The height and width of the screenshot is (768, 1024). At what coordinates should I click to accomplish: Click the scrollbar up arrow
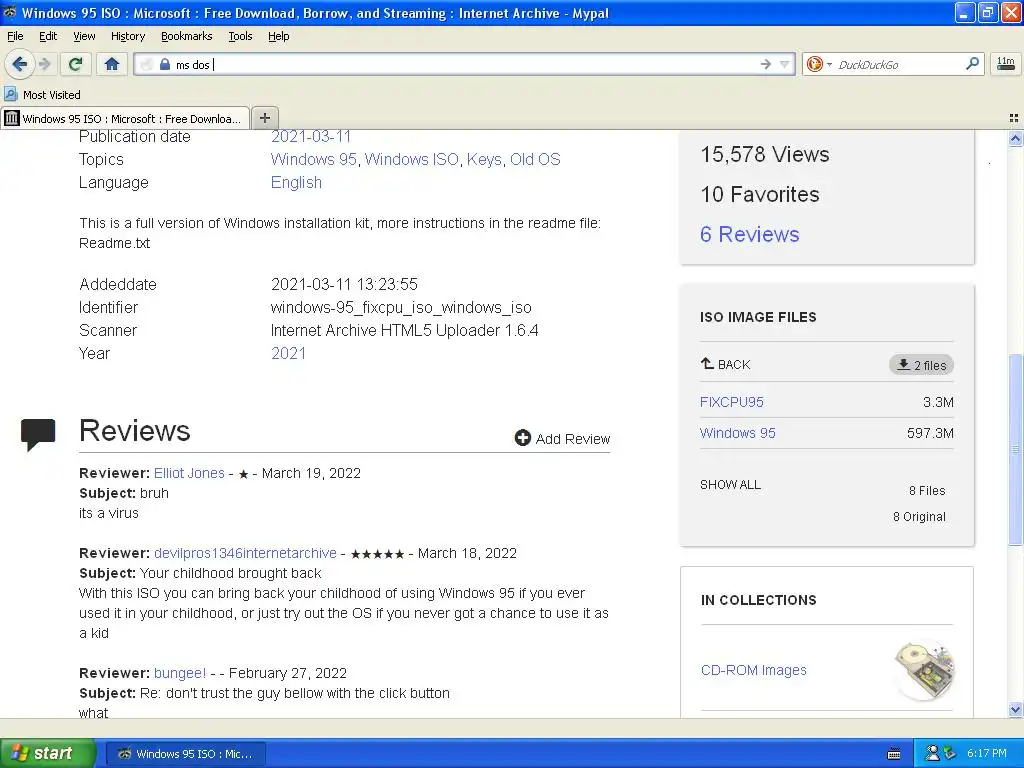tap(1015, 138)
